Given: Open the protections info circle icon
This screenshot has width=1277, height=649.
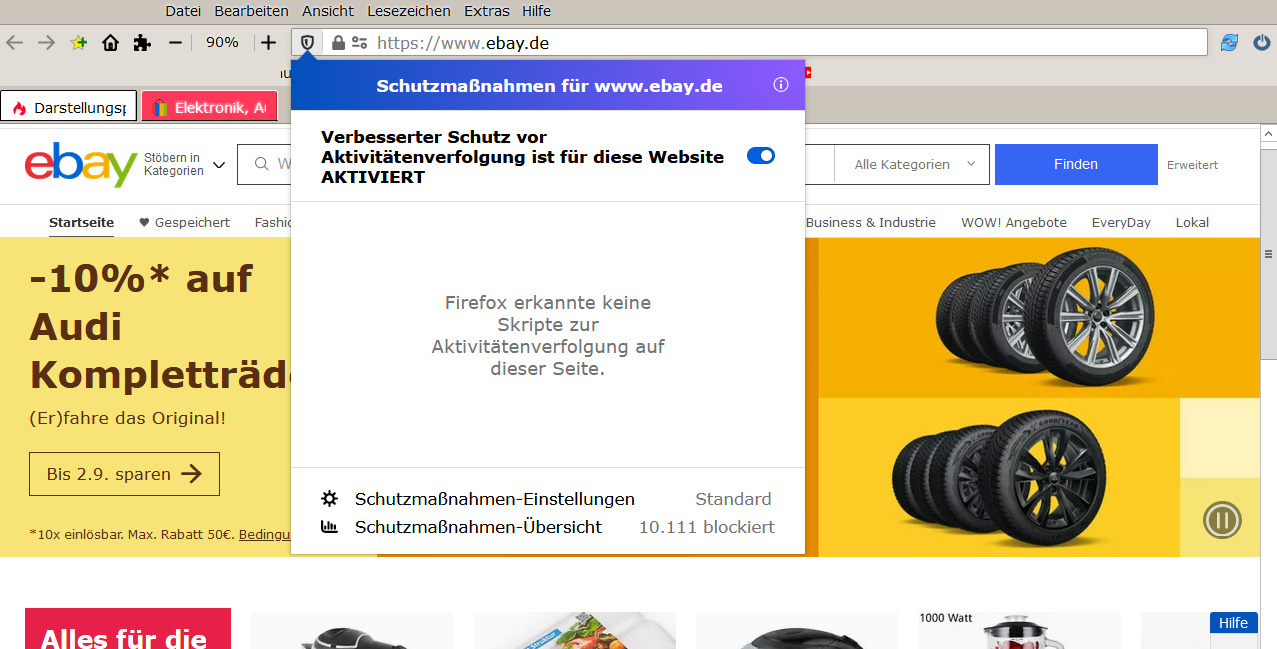Looking at the screenshot, I should coord(781,85).
